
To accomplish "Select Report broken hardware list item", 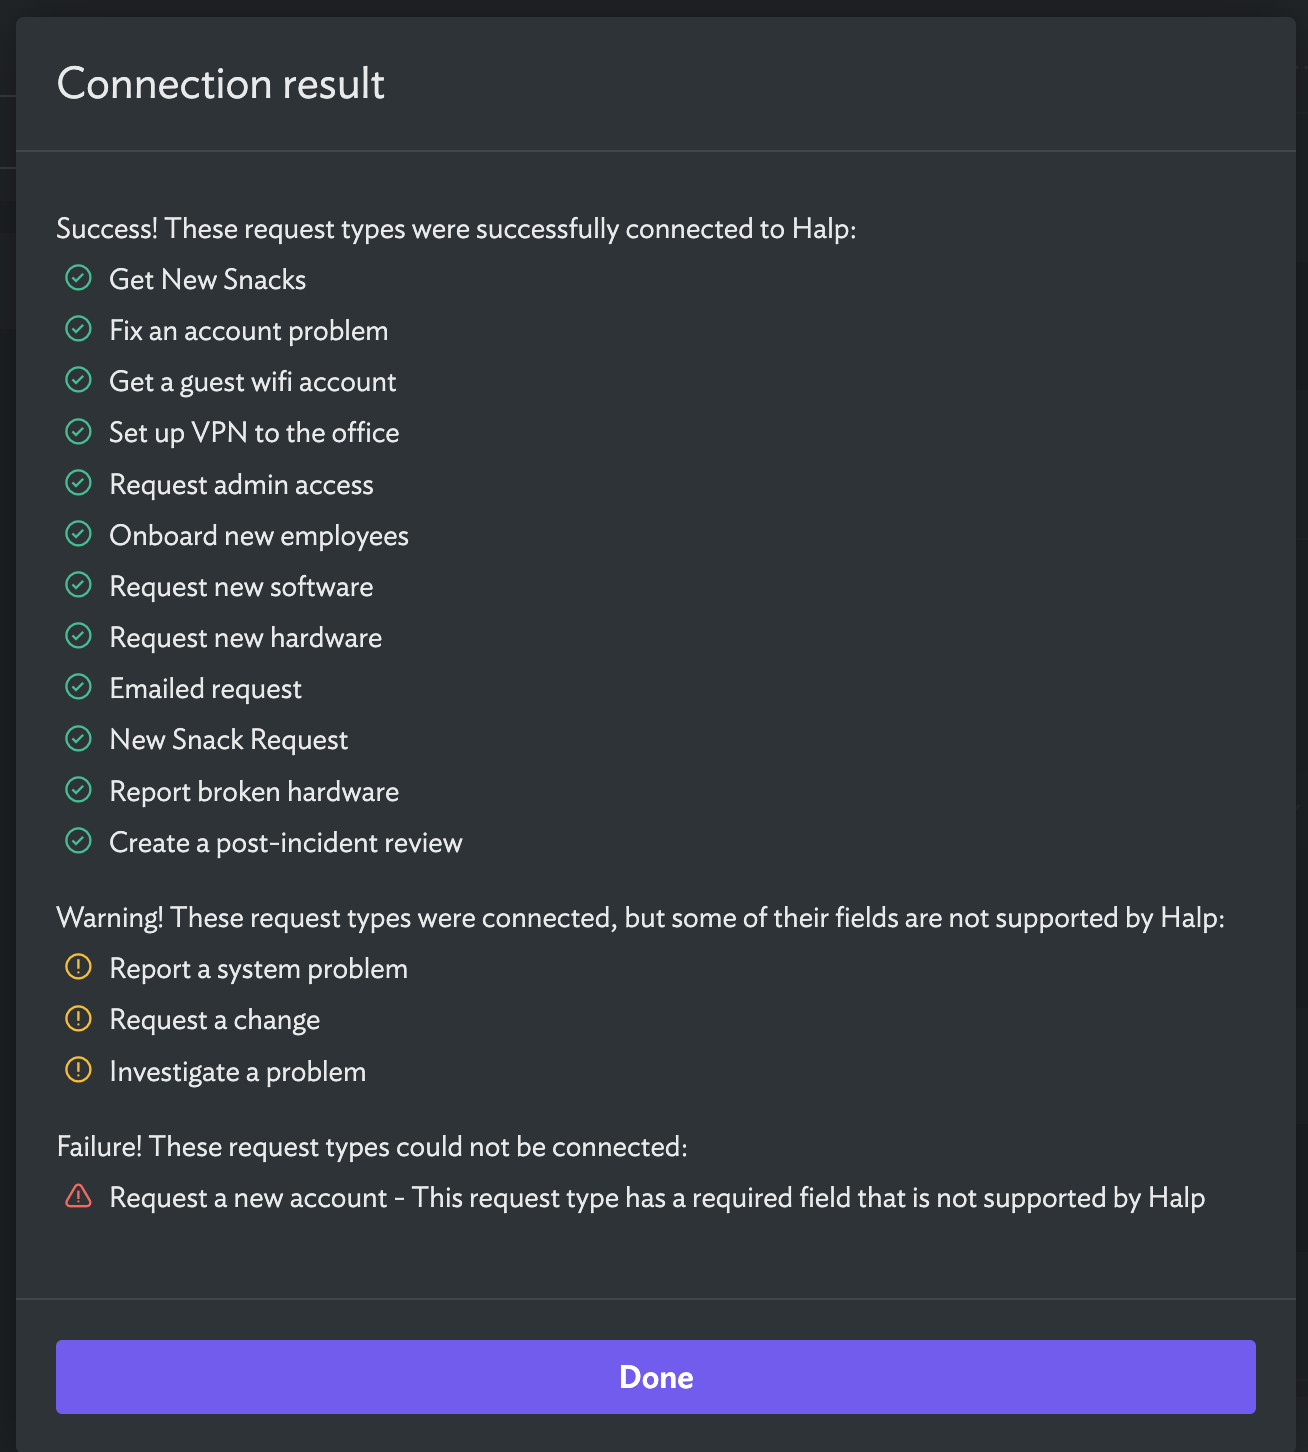I will pos(254,792).
